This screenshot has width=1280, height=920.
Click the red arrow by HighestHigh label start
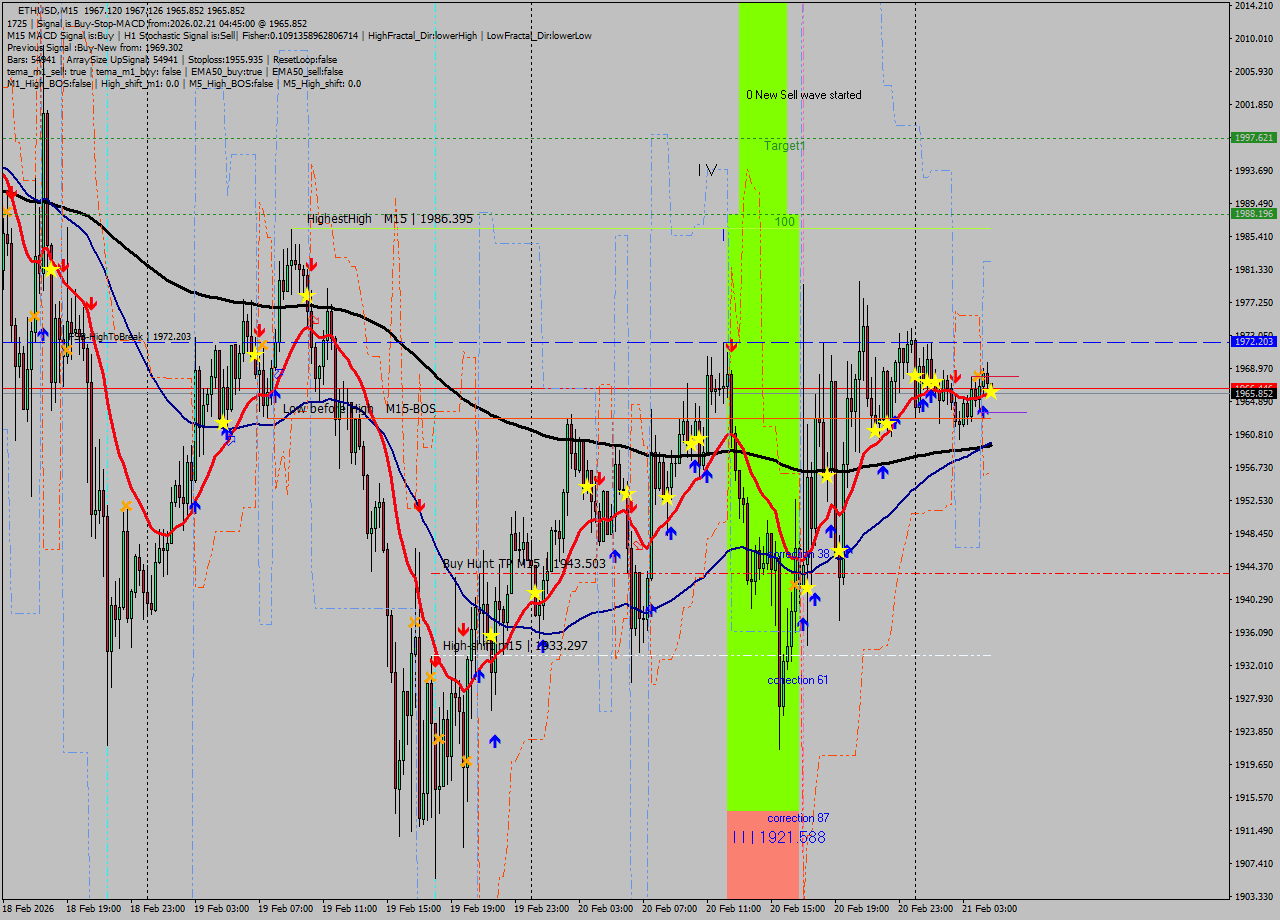point(312,264)
